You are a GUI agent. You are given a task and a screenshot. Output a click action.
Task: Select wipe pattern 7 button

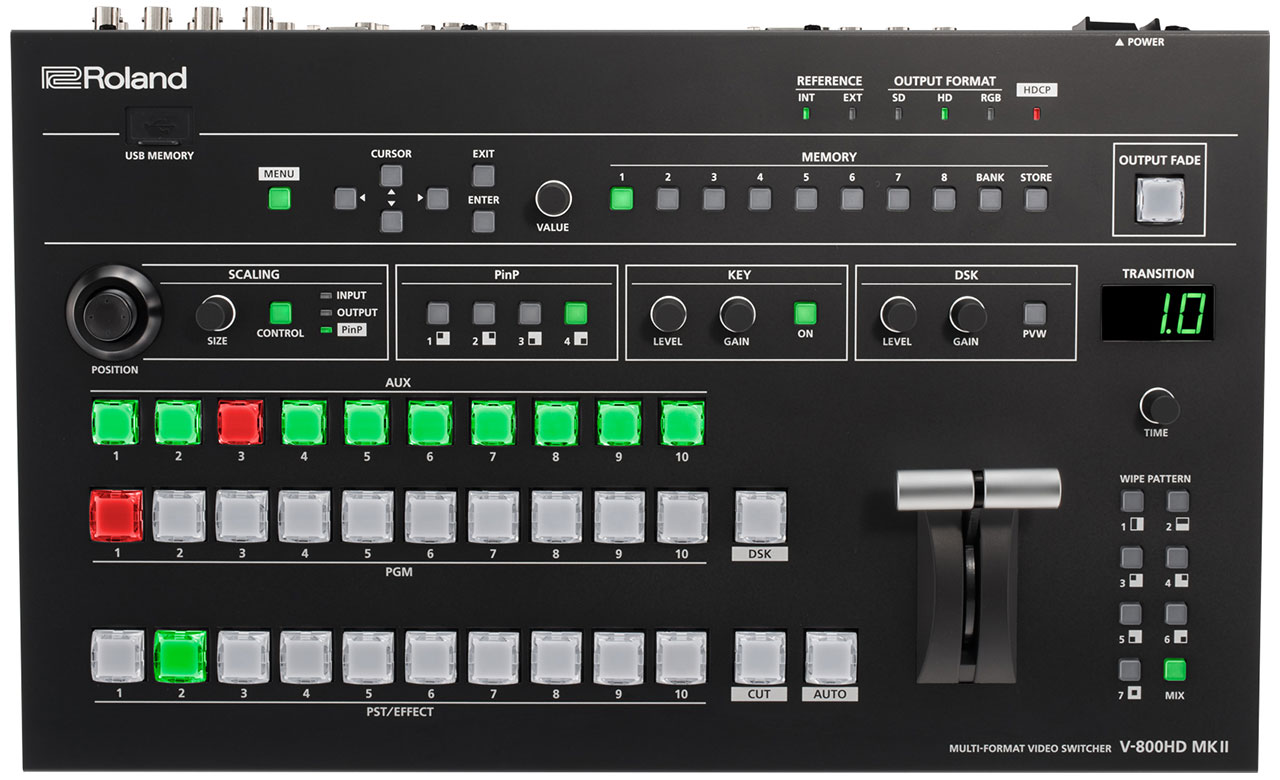(x=1131, y=670)
